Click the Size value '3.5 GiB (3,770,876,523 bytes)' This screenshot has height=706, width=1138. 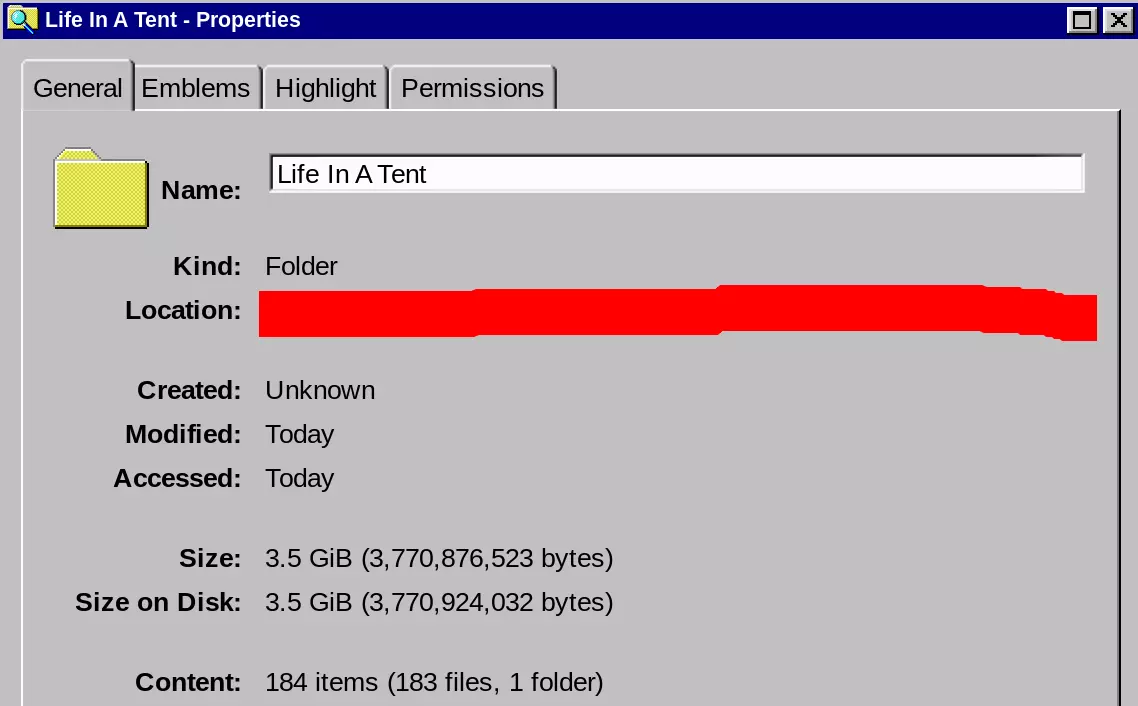click(439, 559)
